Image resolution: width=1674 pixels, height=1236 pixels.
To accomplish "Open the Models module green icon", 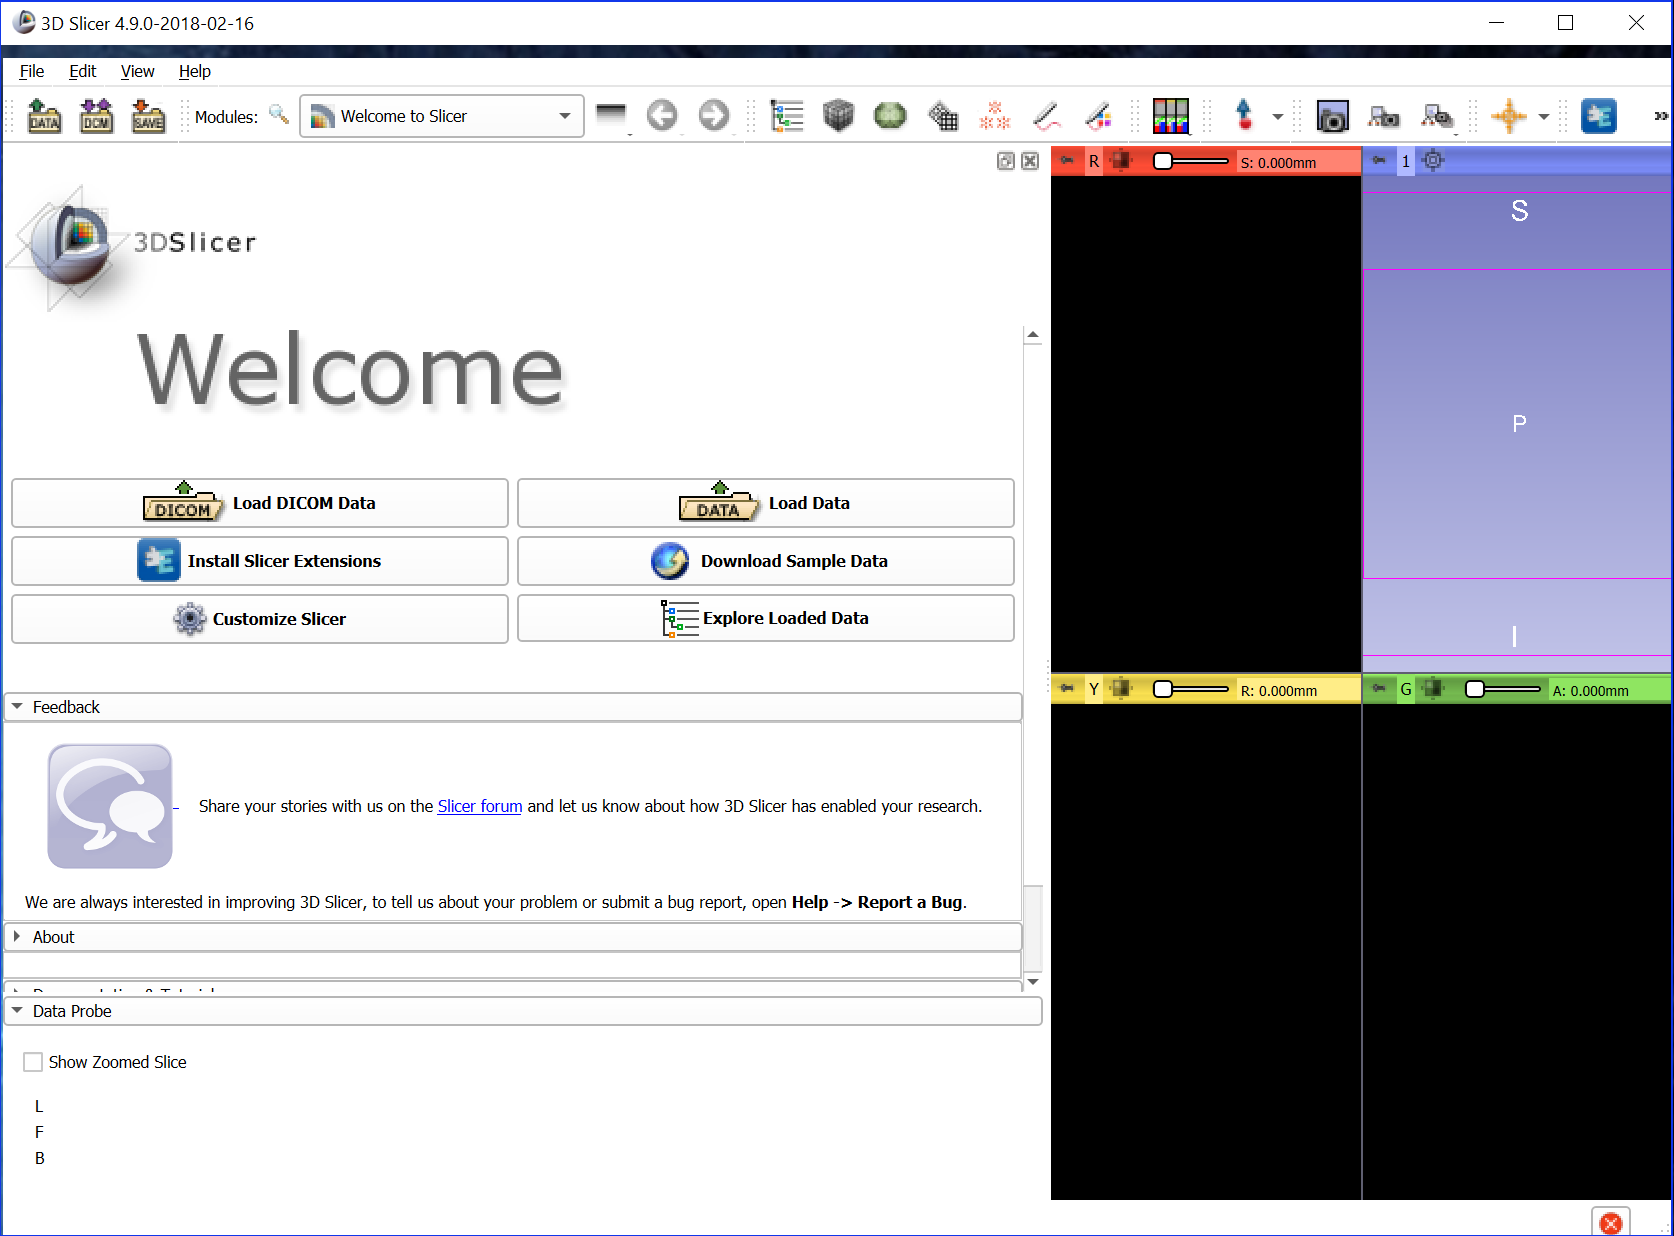I will coord(890,116).
